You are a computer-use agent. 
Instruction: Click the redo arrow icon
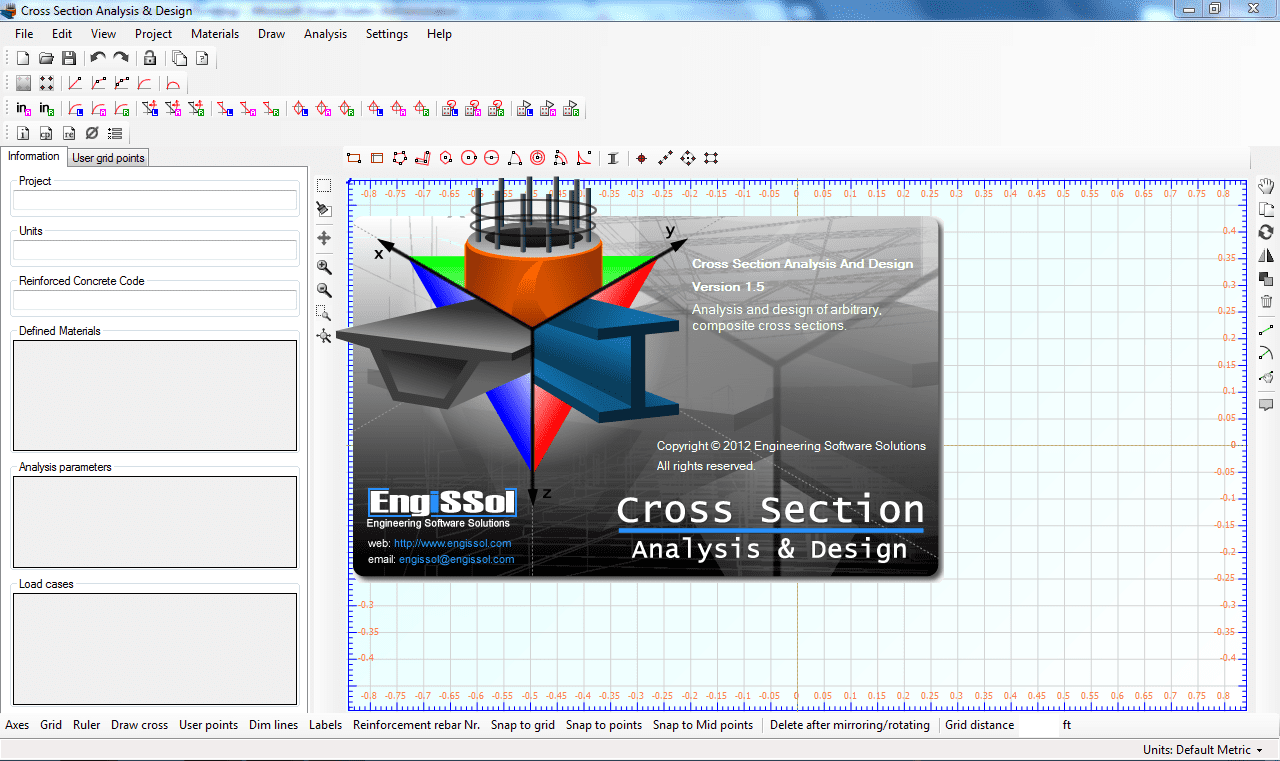(x=121, y=59)
